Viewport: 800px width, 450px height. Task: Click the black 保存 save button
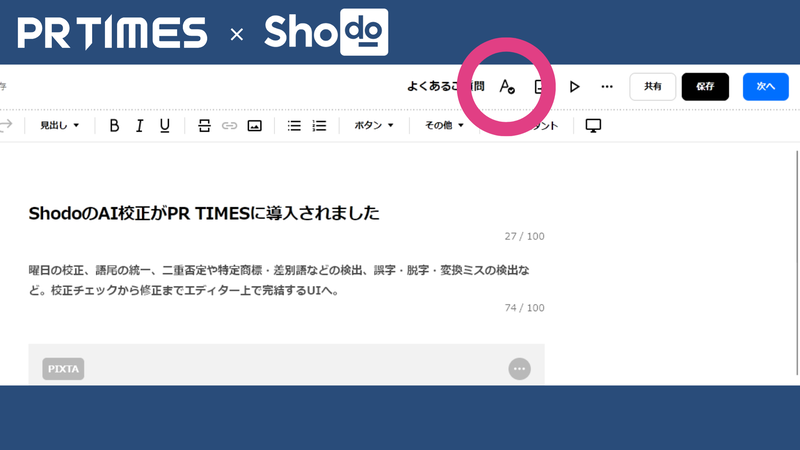coord(705,87)
